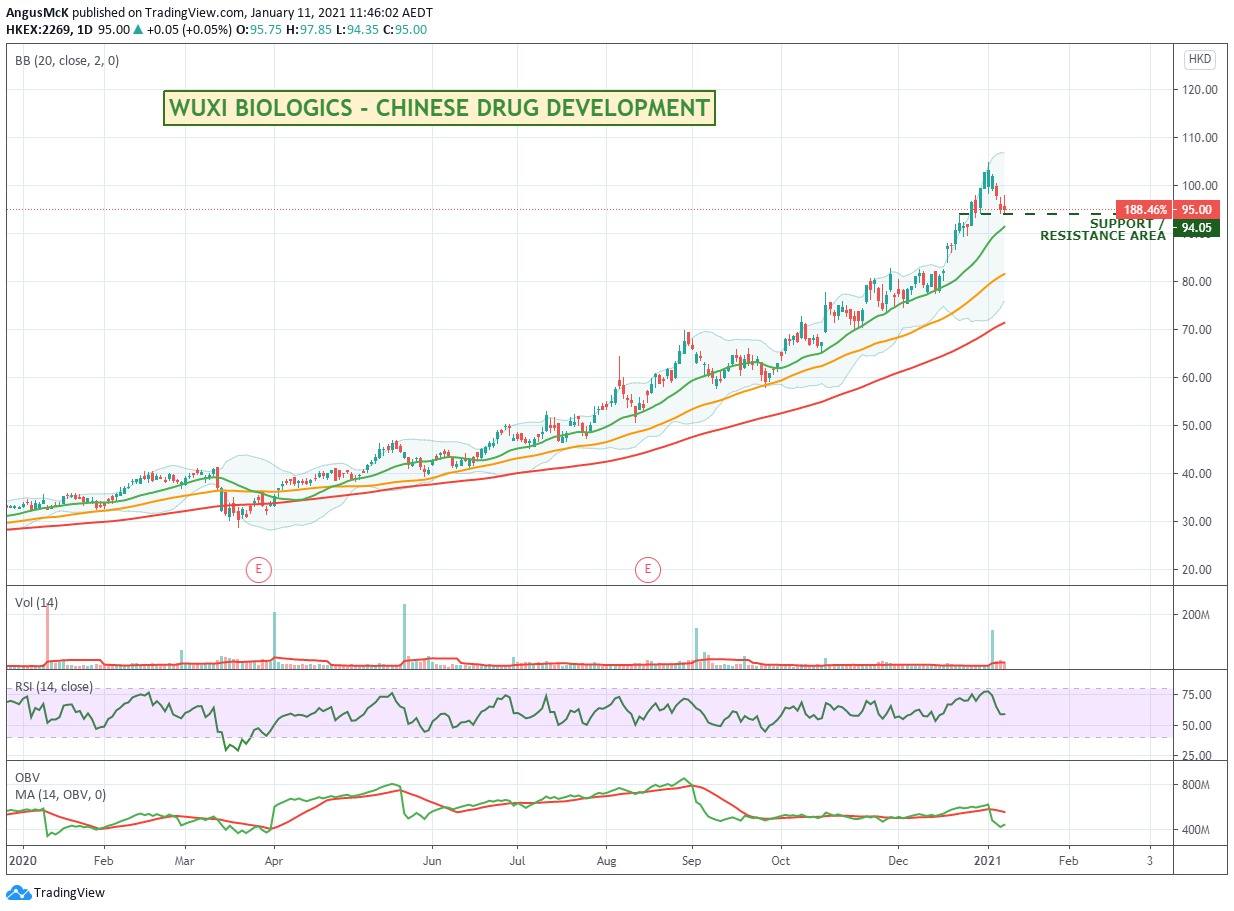Click the Aug label on time axis
The image size is (1234, 911).
coord(605,860)
